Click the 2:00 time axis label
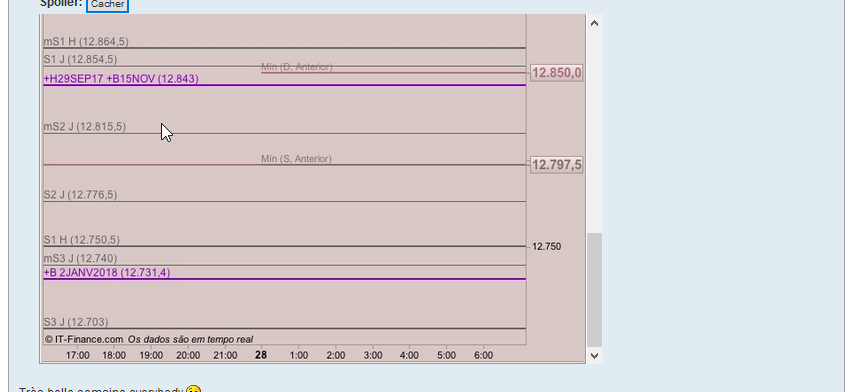 coord(336,356)
